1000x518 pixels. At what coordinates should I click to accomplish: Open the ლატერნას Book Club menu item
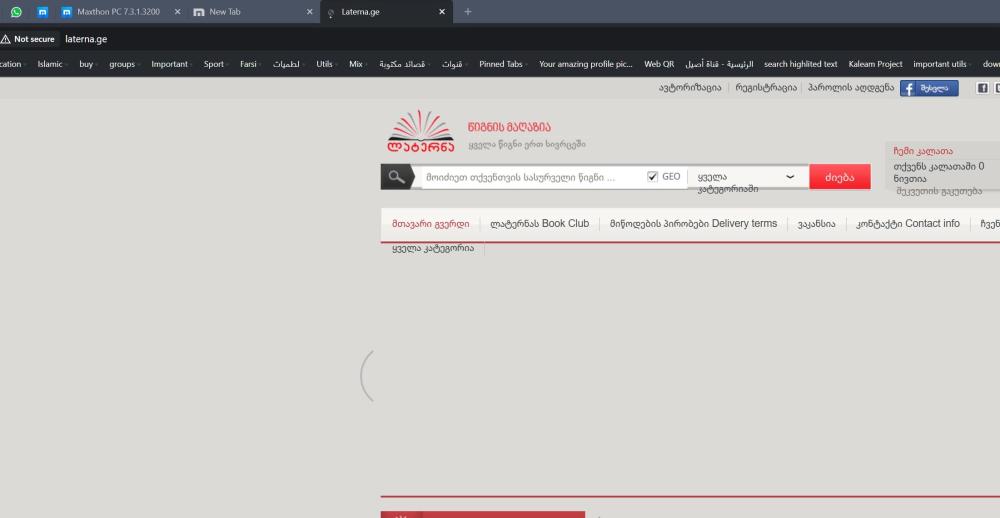coord(540,224)
